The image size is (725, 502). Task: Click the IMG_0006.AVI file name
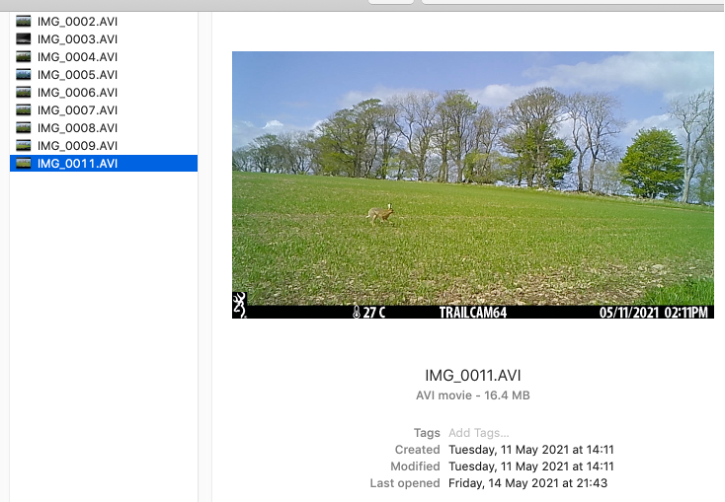click(x=78, y=92)
